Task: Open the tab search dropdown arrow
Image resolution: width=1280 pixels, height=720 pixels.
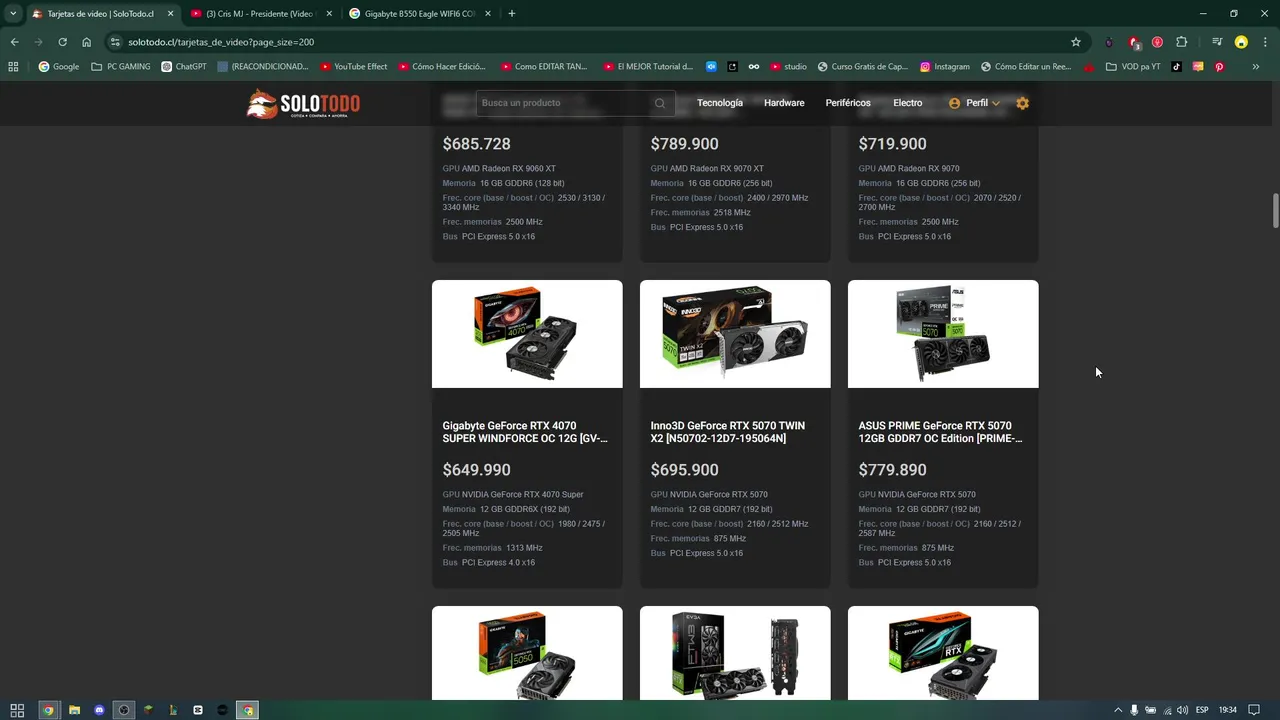Action: click(13, 14)
